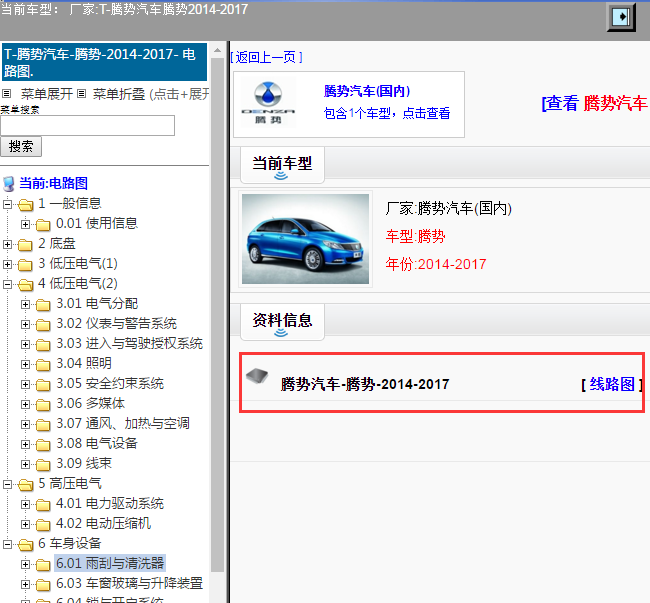Select the 3.02 仪表与警告系统 tree item
The width and height of the screenshot is (650, 603).
coord(116,324)
